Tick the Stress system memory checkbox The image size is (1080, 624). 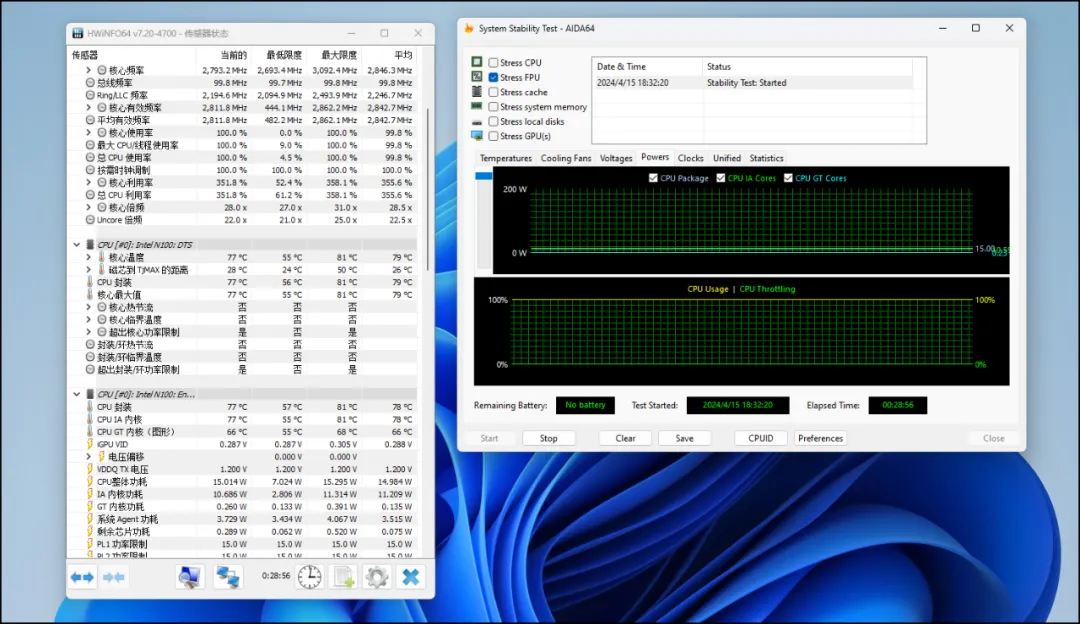click(x=493, y=107)
